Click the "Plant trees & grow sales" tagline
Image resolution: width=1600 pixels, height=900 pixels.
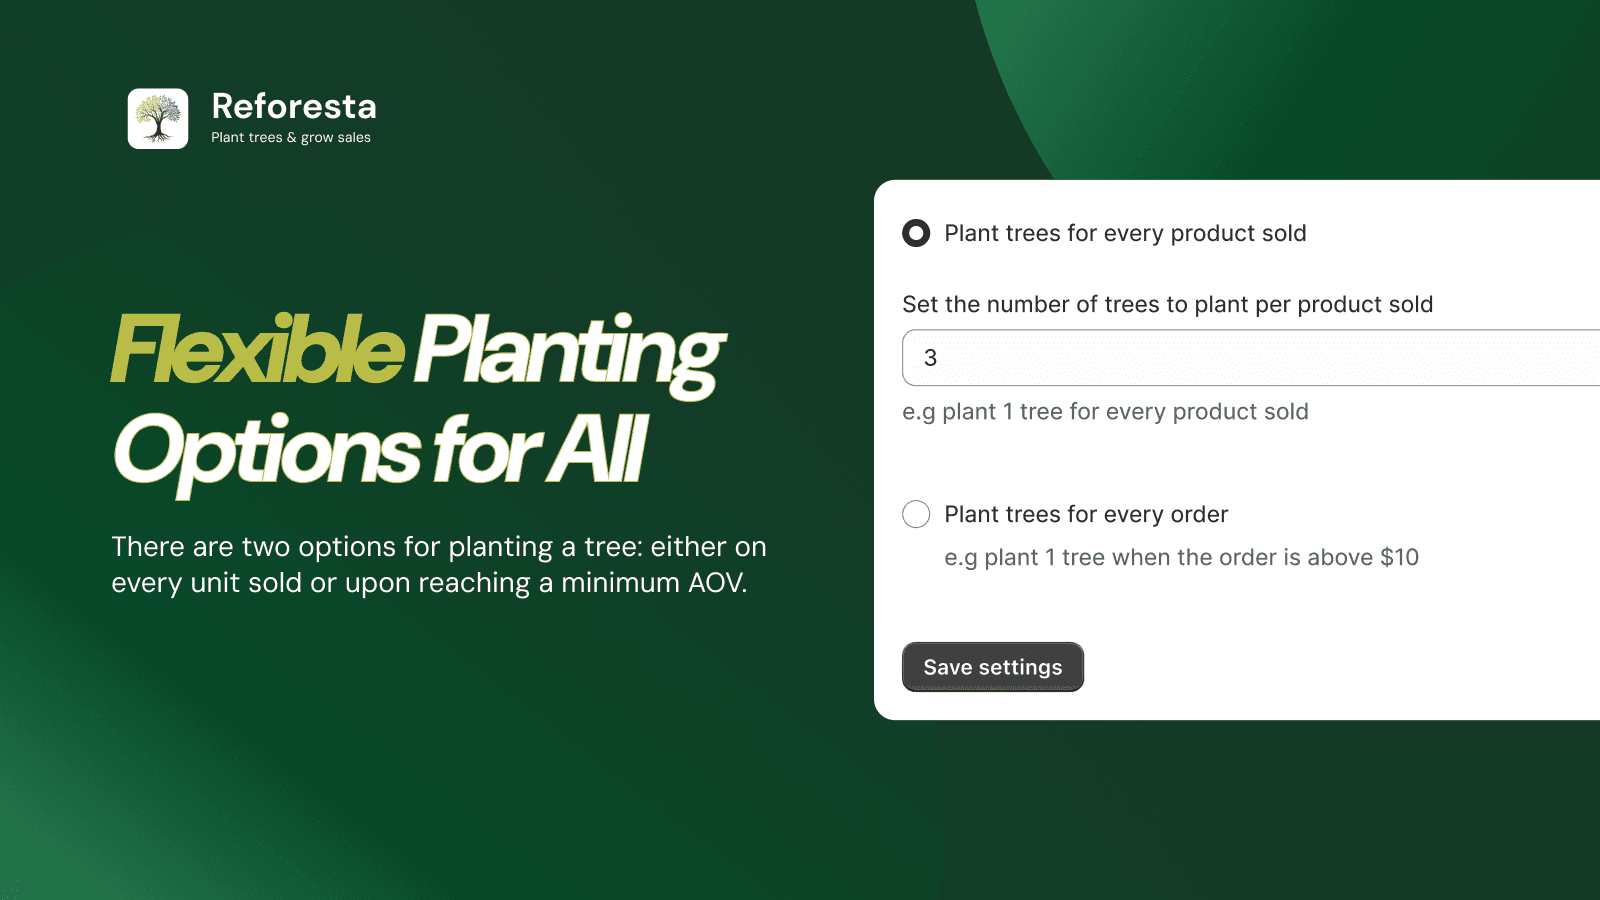tap(291, 138)
